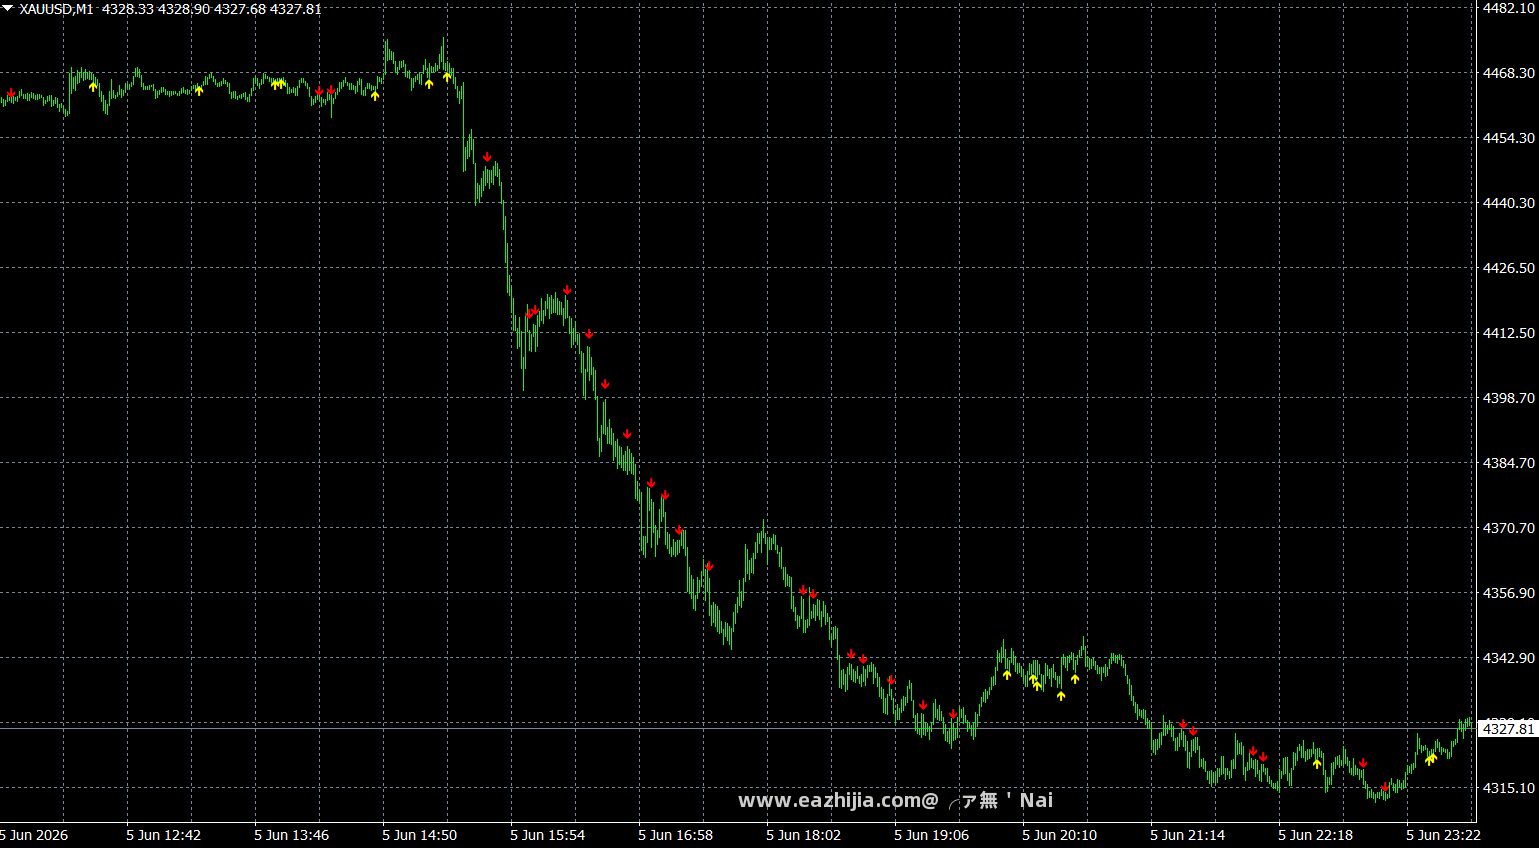Click the 4440.30 price scale label

click(x=1508, y=203)
